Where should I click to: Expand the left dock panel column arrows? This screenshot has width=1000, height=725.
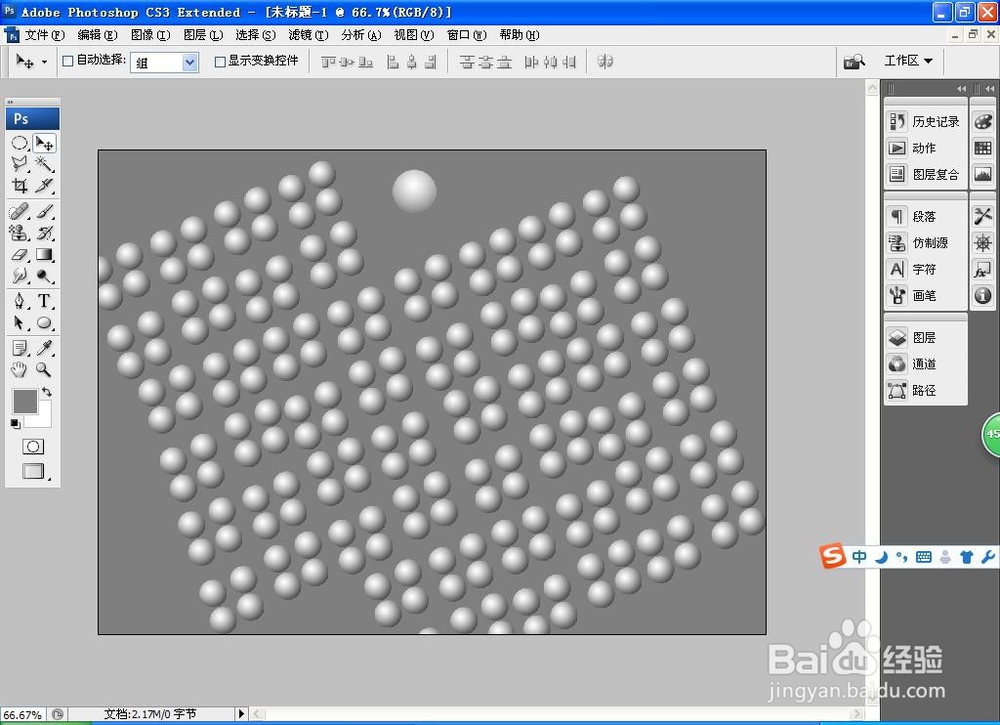961,89
